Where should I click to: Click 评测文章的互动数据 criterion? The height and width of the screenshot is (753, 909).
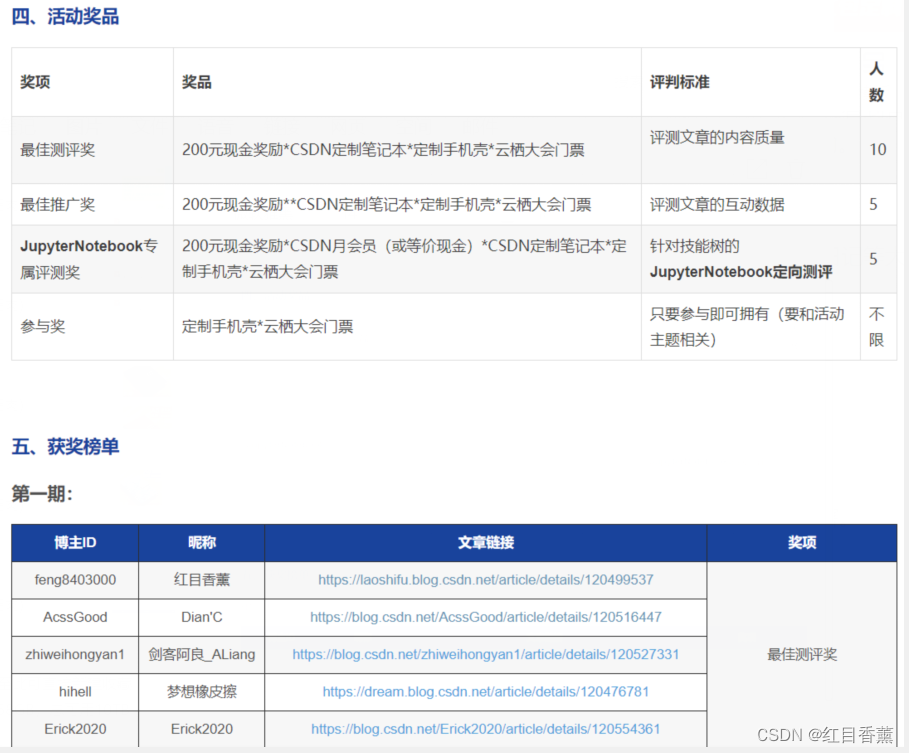pyautogui.click(x=717, y=204)
